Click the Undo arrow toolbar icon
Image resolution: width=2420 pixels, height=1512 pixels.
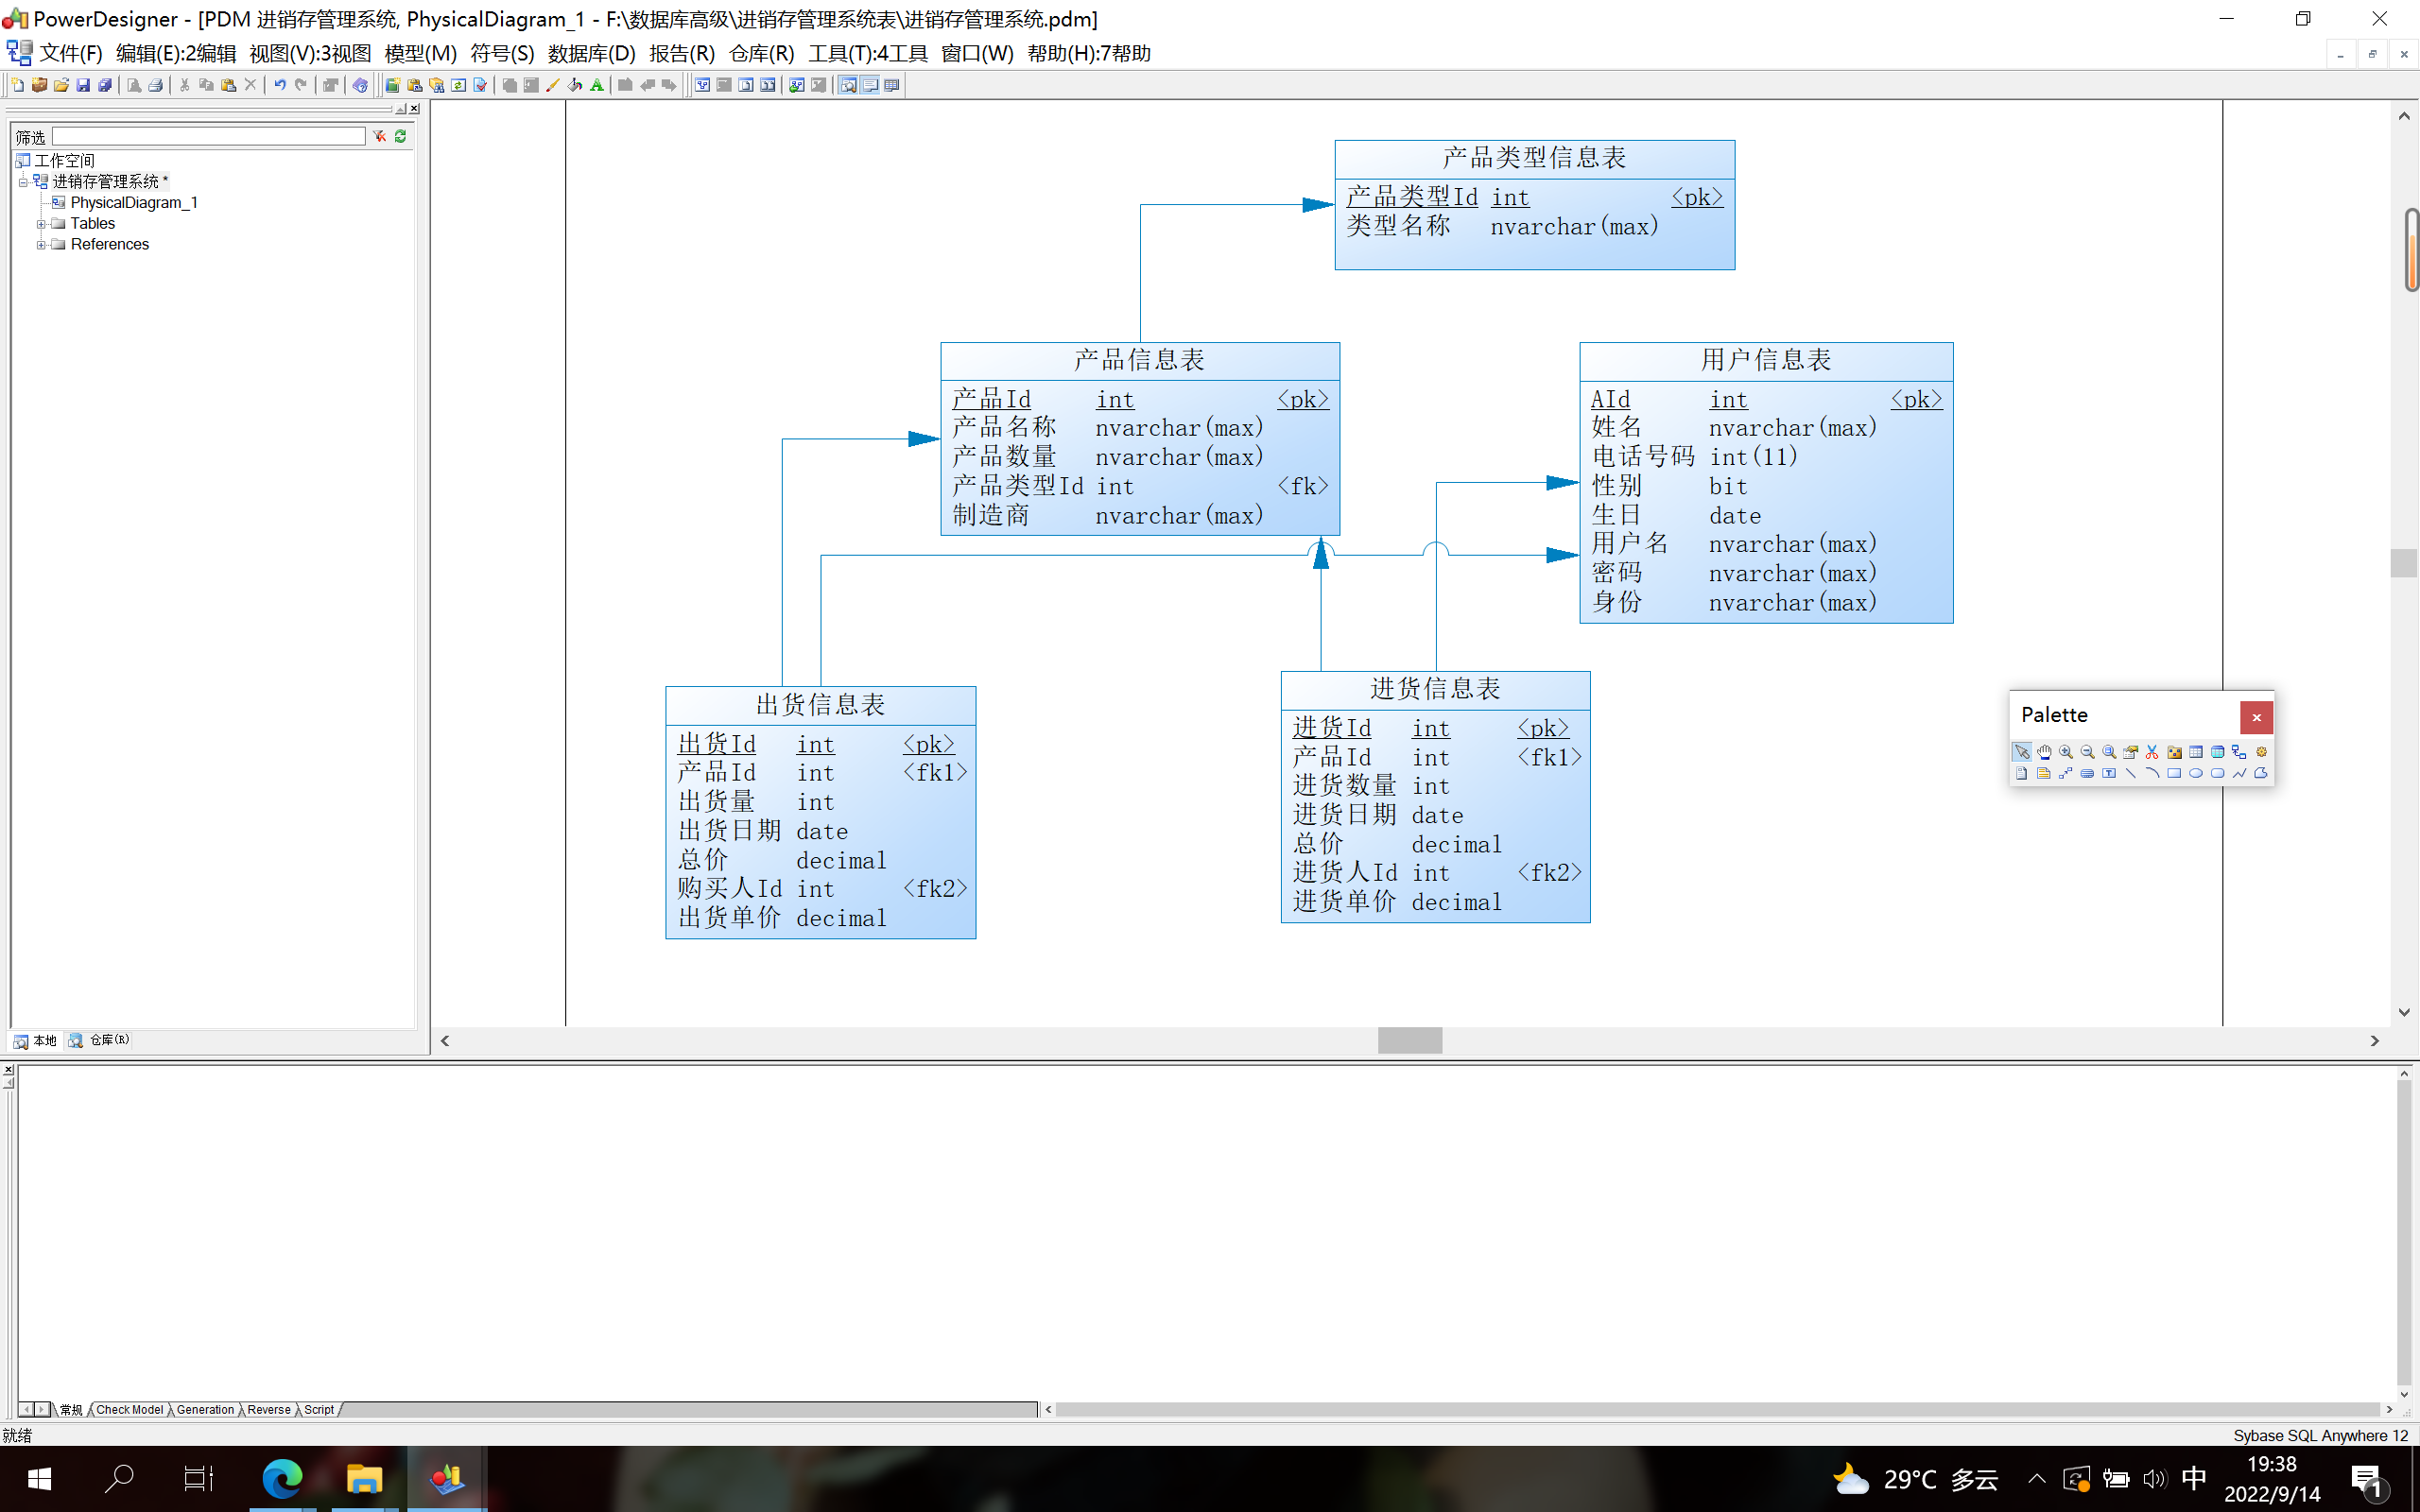click(x=280, y=85)
